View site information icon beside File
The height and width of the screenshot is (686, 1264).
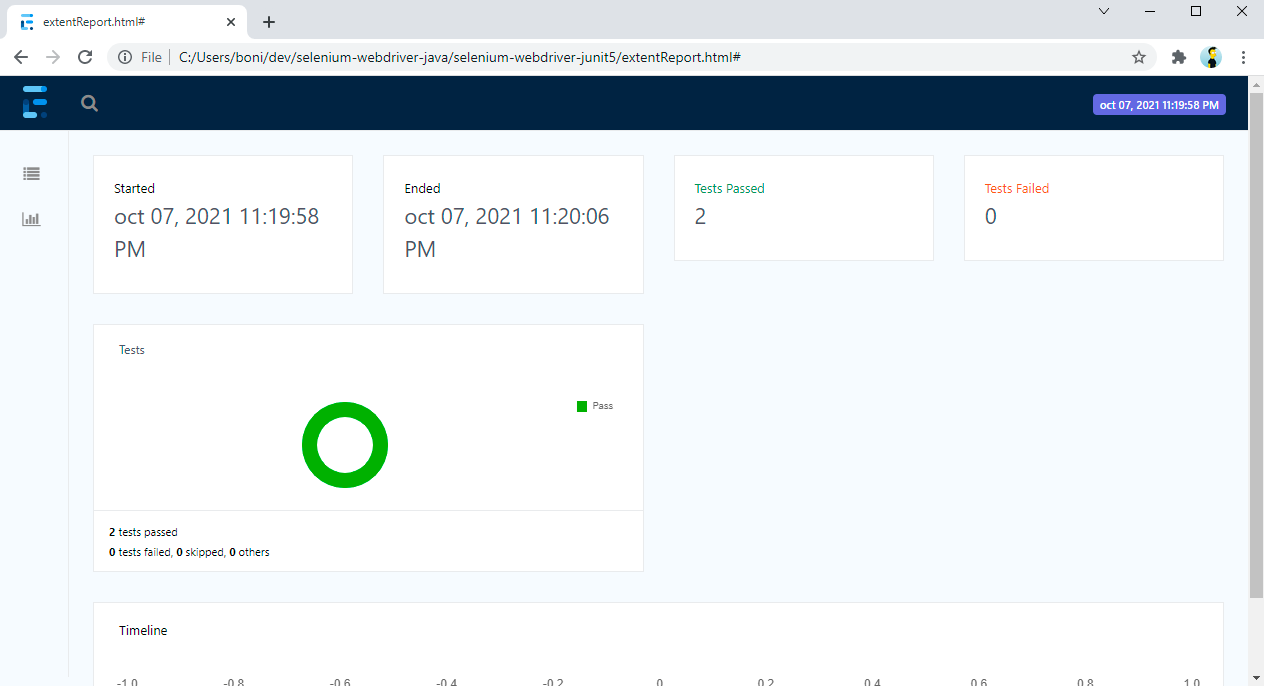click(x=125, y=57)
